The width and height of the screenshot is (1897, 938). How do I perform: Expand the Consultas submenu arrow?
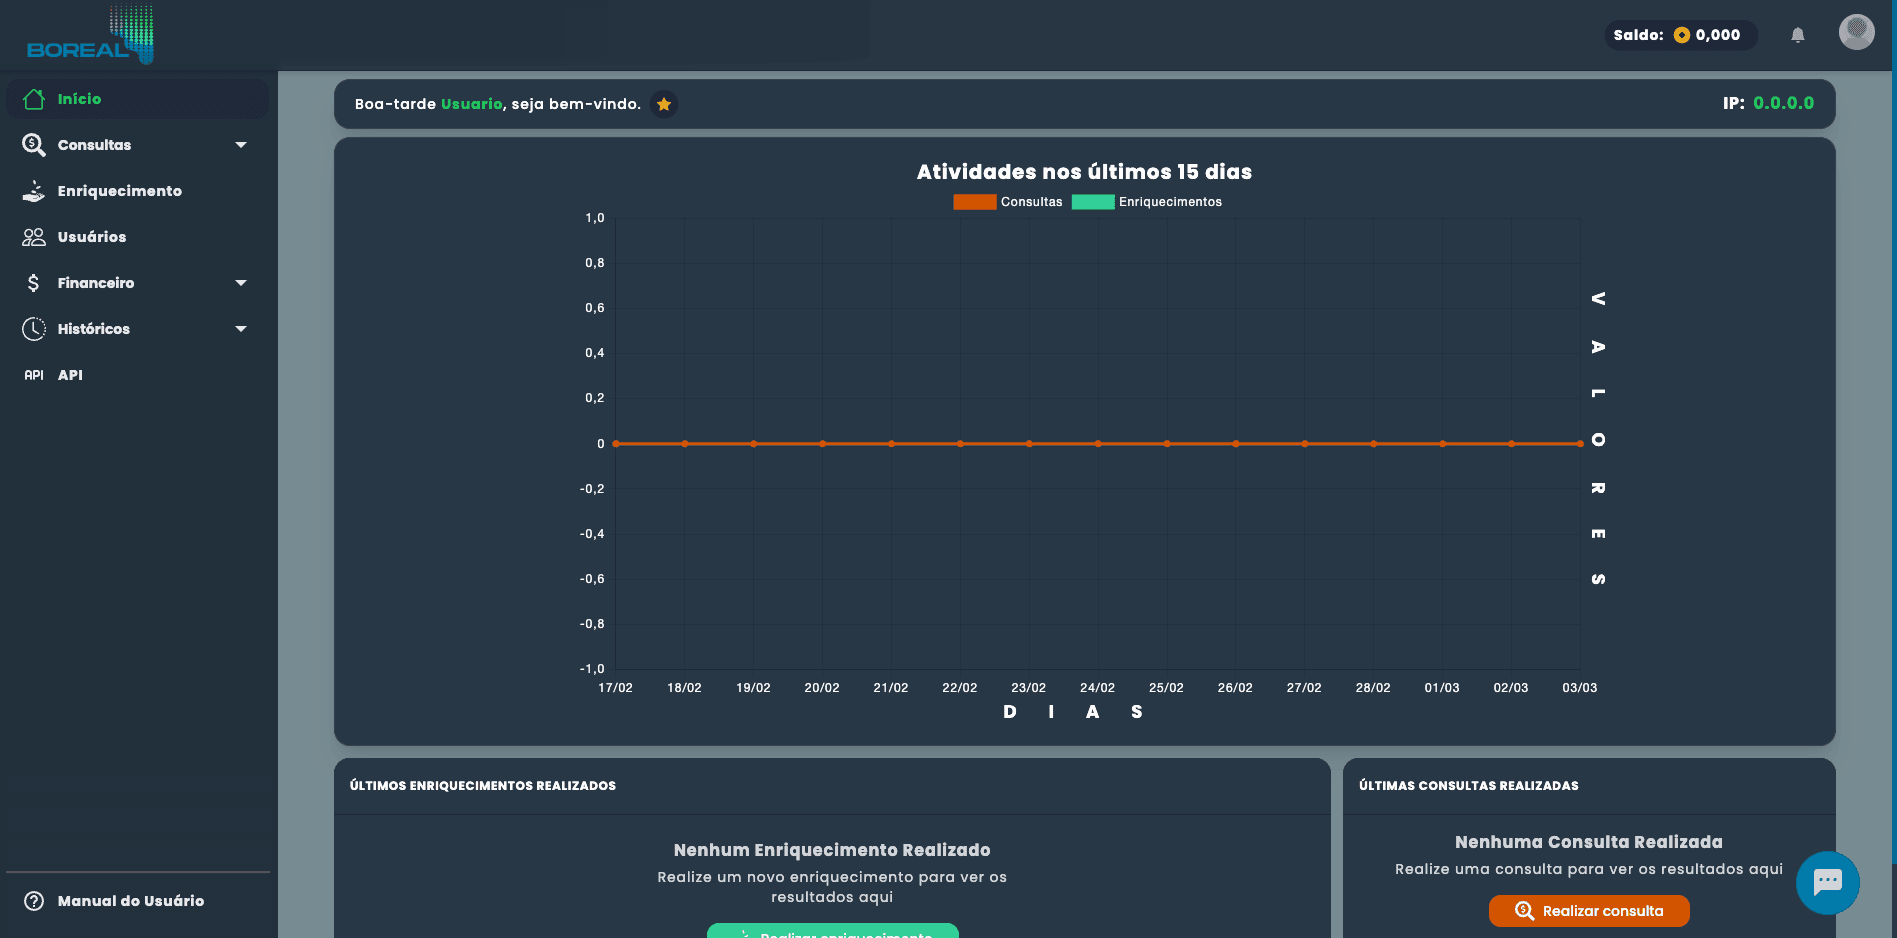pos(241,145)
